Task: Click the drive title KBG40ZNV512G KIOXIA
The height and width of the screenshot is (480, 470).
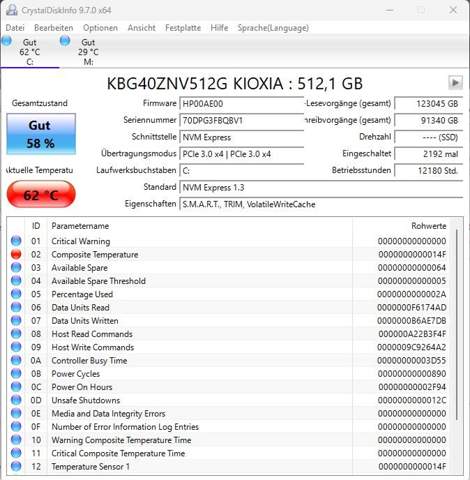Action: click(x=234, y=83)
